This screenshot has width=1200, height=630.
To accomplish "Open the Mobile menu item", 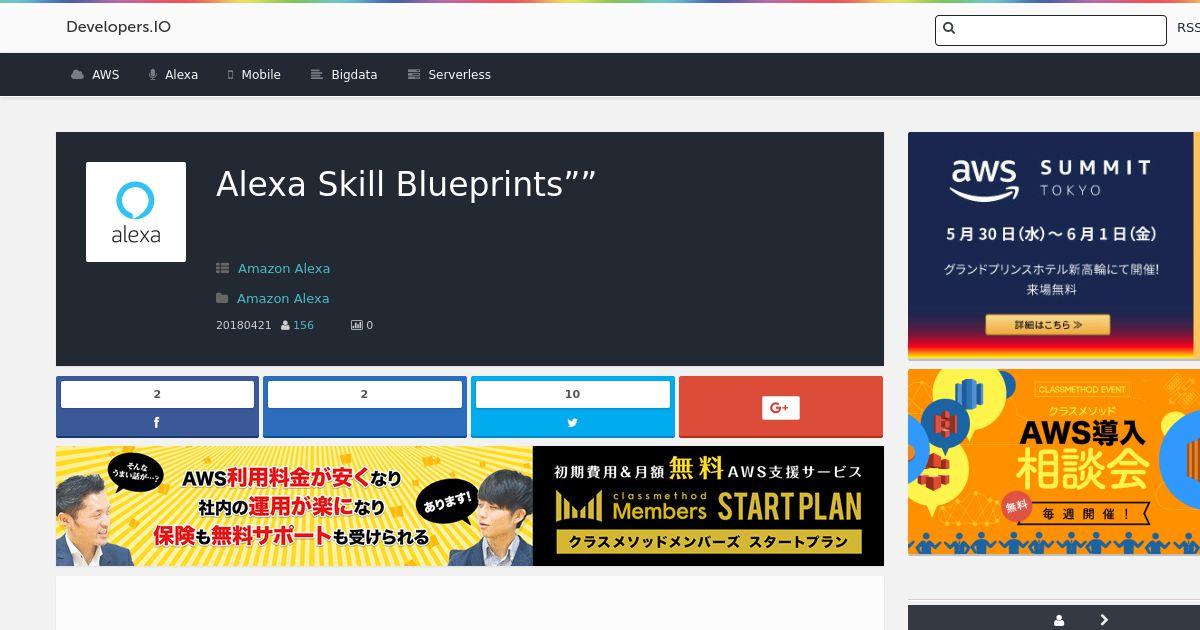I will 260,75.
